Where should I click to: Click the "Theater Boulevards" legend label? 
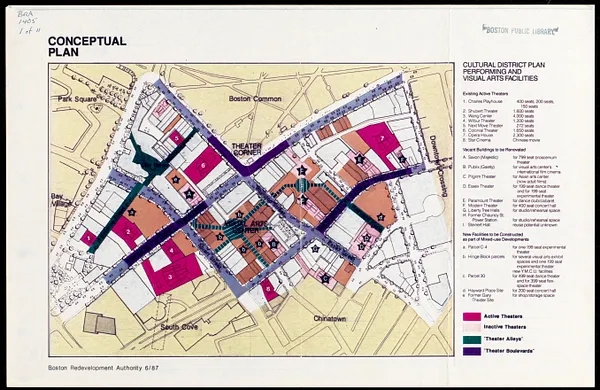point(509,351)
